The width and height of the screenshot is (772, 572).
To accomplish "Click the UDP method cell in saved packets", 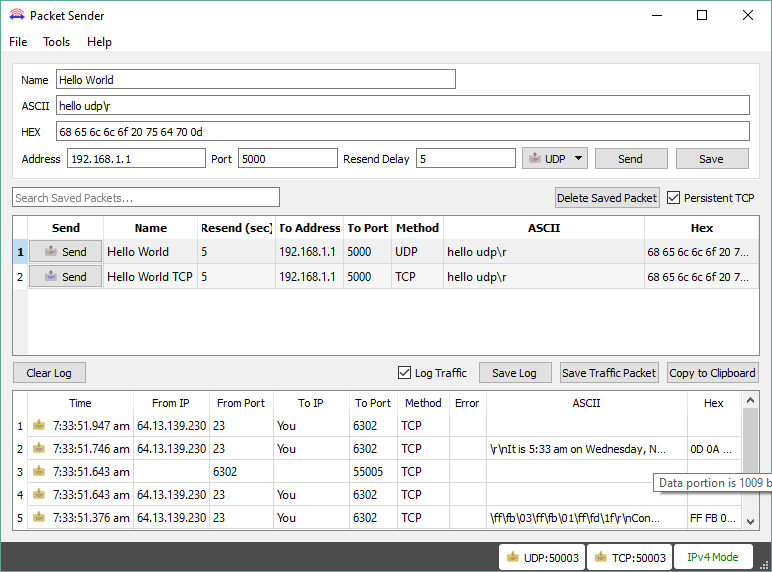I will tap(417, 252).
